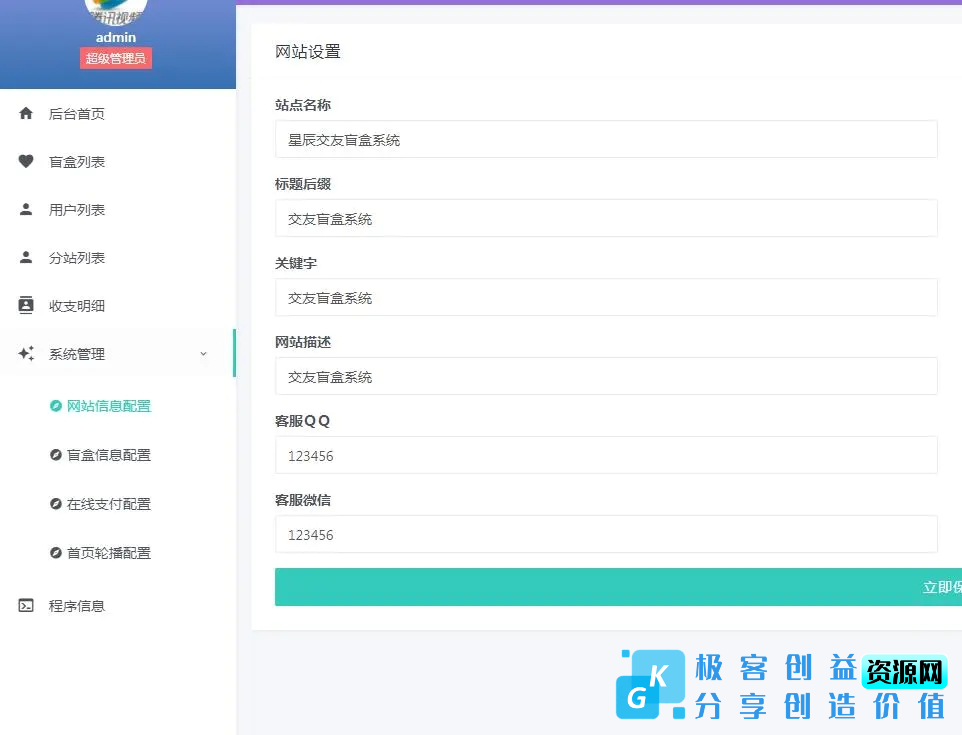Click the contact-book icon for 收支明细

[x=26, y=305]
